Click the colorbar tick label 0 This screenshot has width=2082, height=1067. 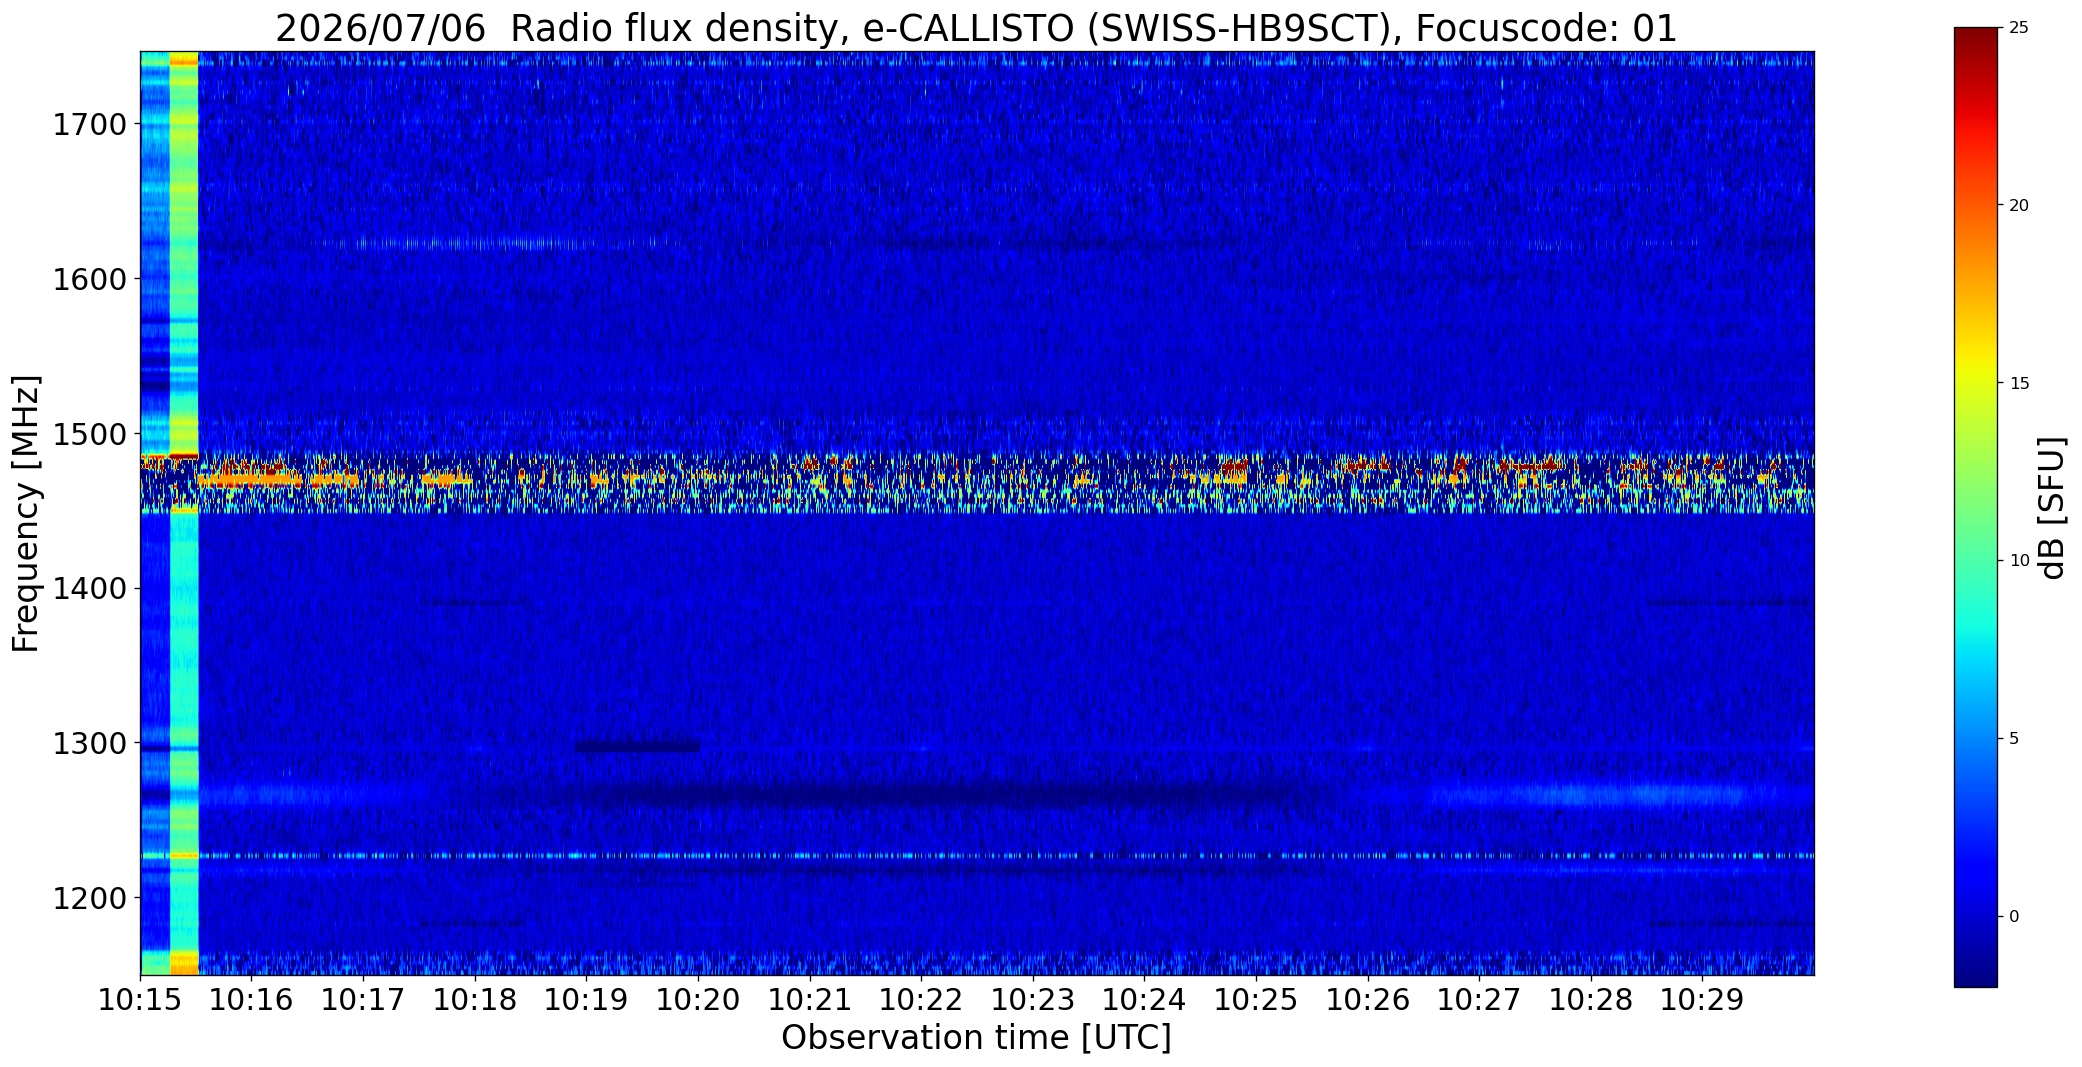coord(2014,917)
